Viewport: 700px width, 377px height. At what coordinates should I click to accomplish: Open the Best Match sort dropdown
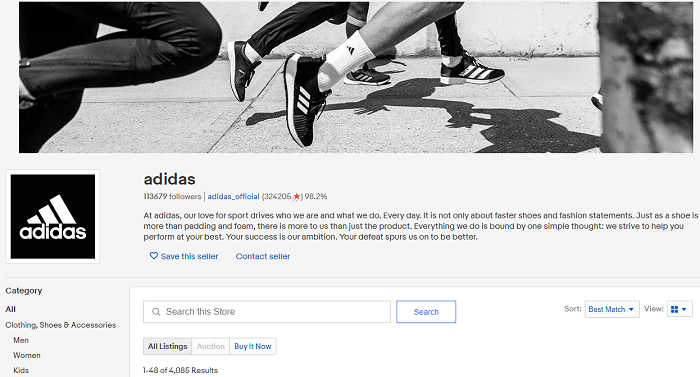tap(612, 309)
